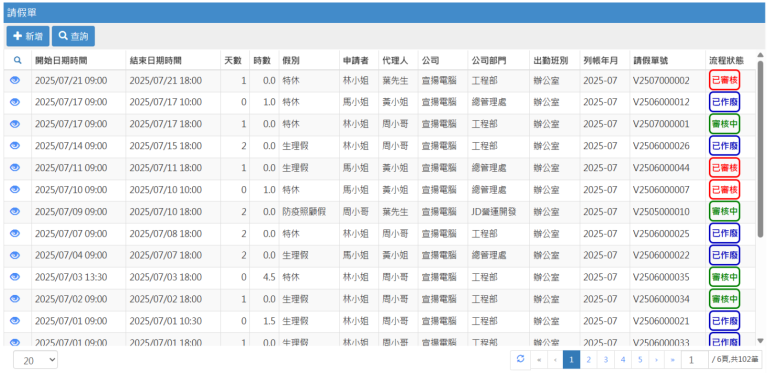Screen dimensions: 768x377
Task: Click the 時數 column header
Action: [262, 61]
